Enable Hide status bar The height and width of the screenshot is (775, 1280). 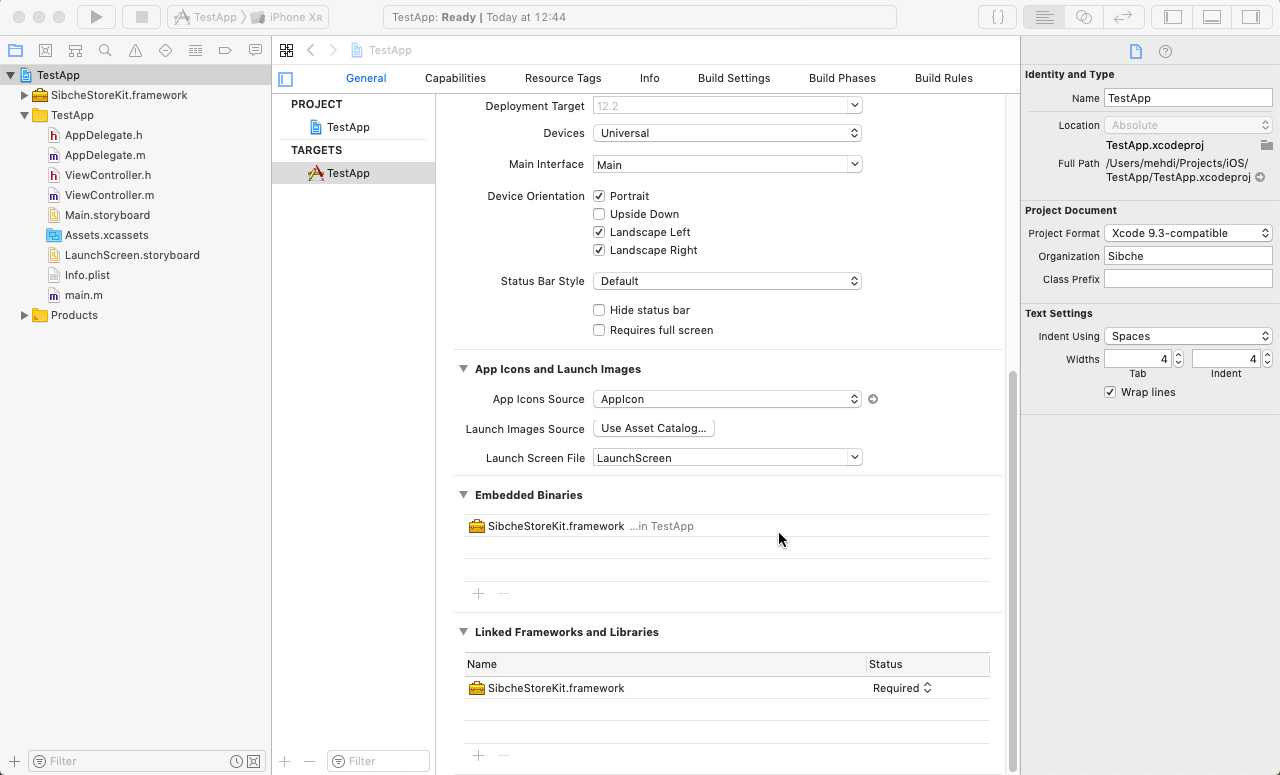[599, 310]
